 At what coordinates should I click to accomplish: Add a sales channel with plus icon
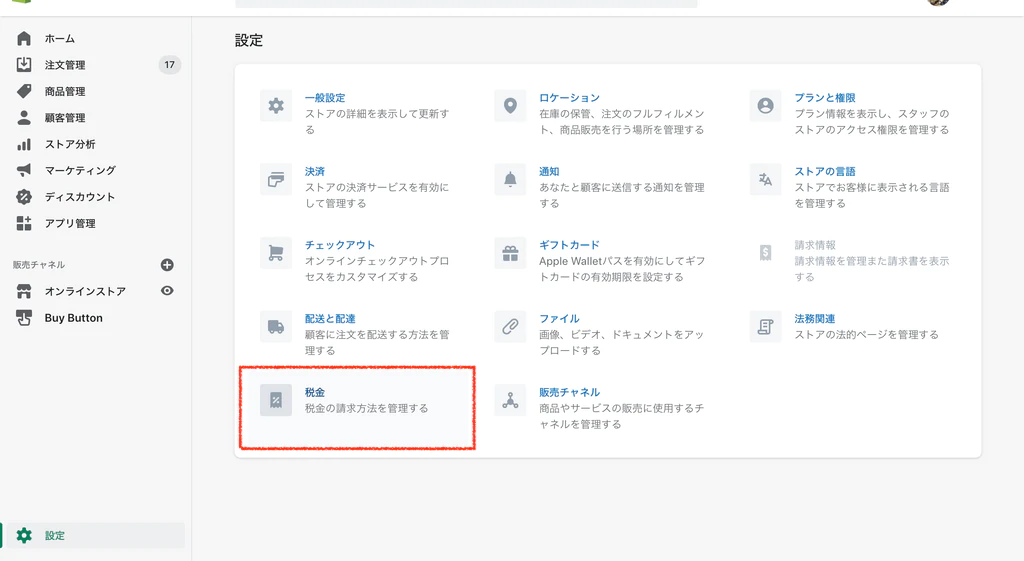tap(167, 264)
